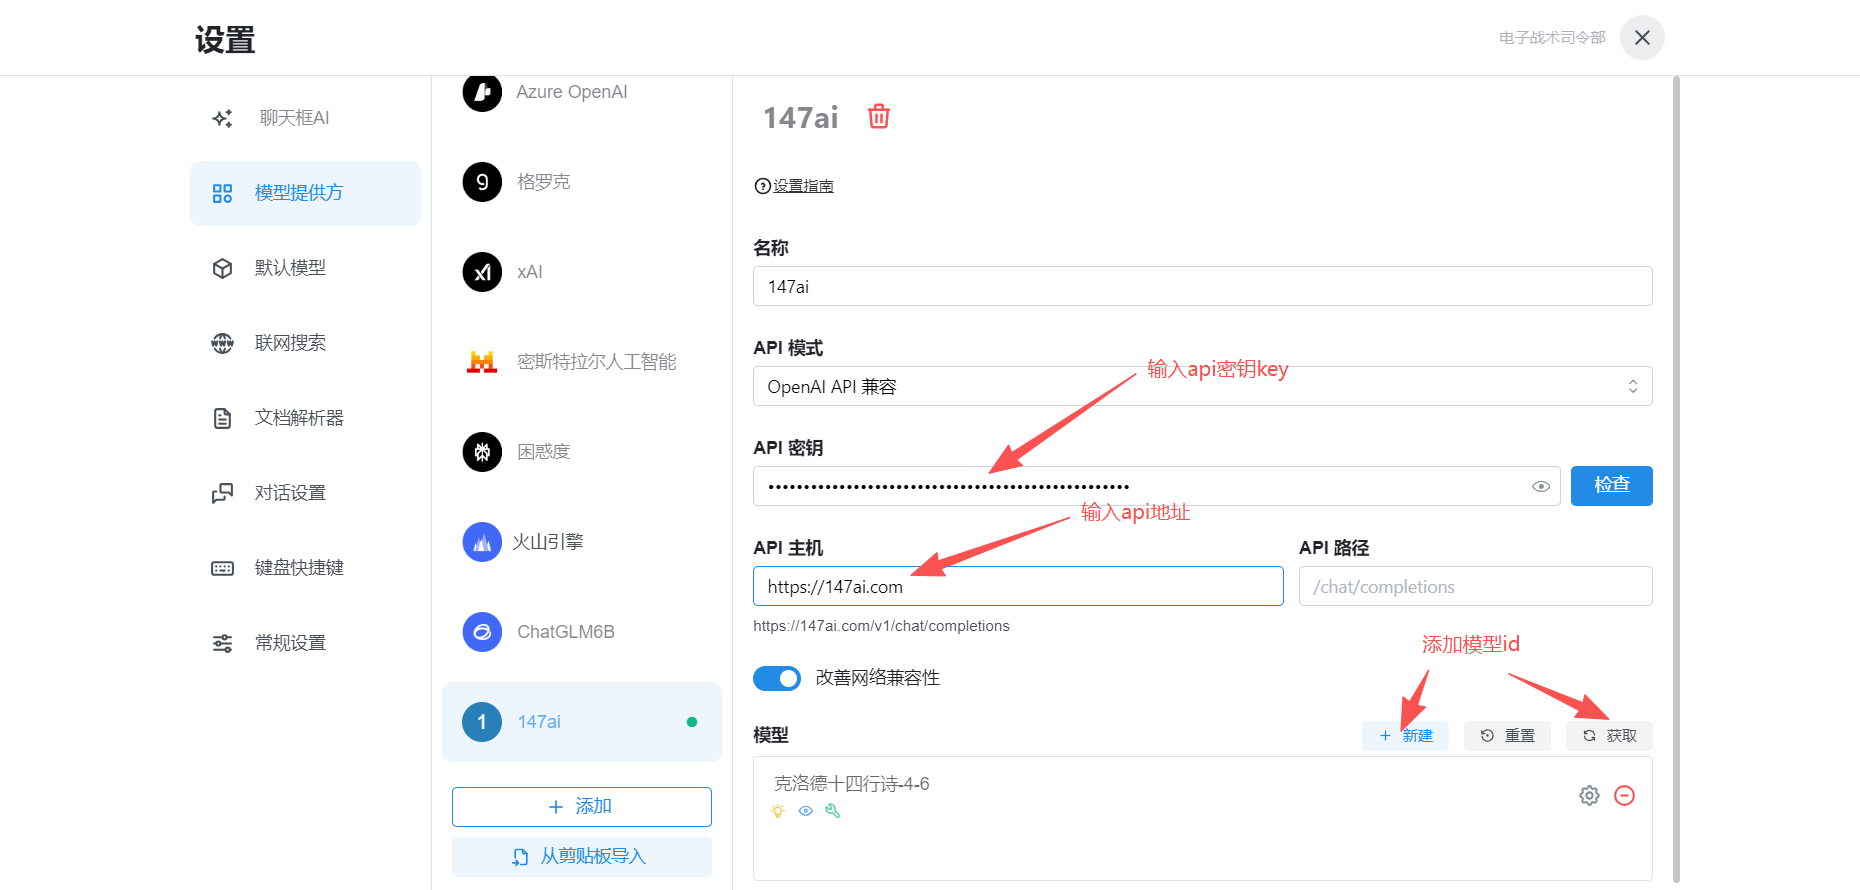Image resolution: width=1860 pixels, height=890 pixels.
Task: Click into the API 主机 field
Action: [x=1018, y=586]
